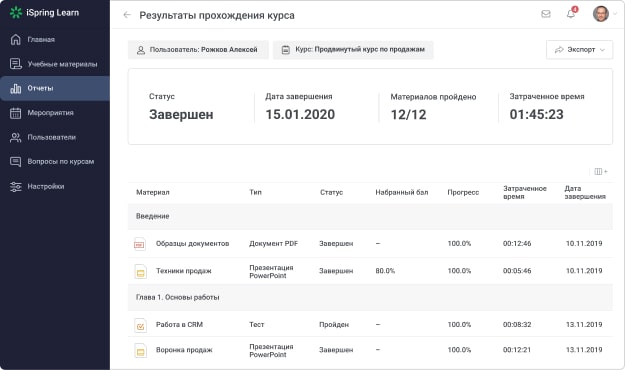Click the time 00:05:46
625x370 pixels.
(517, 271)
